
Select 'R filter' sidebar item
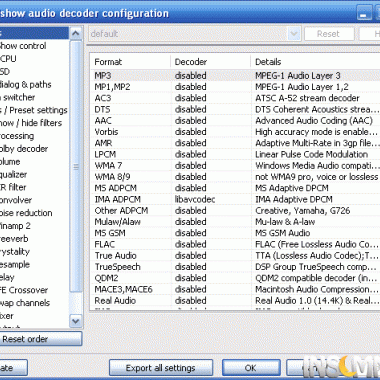tap(13, 187)
